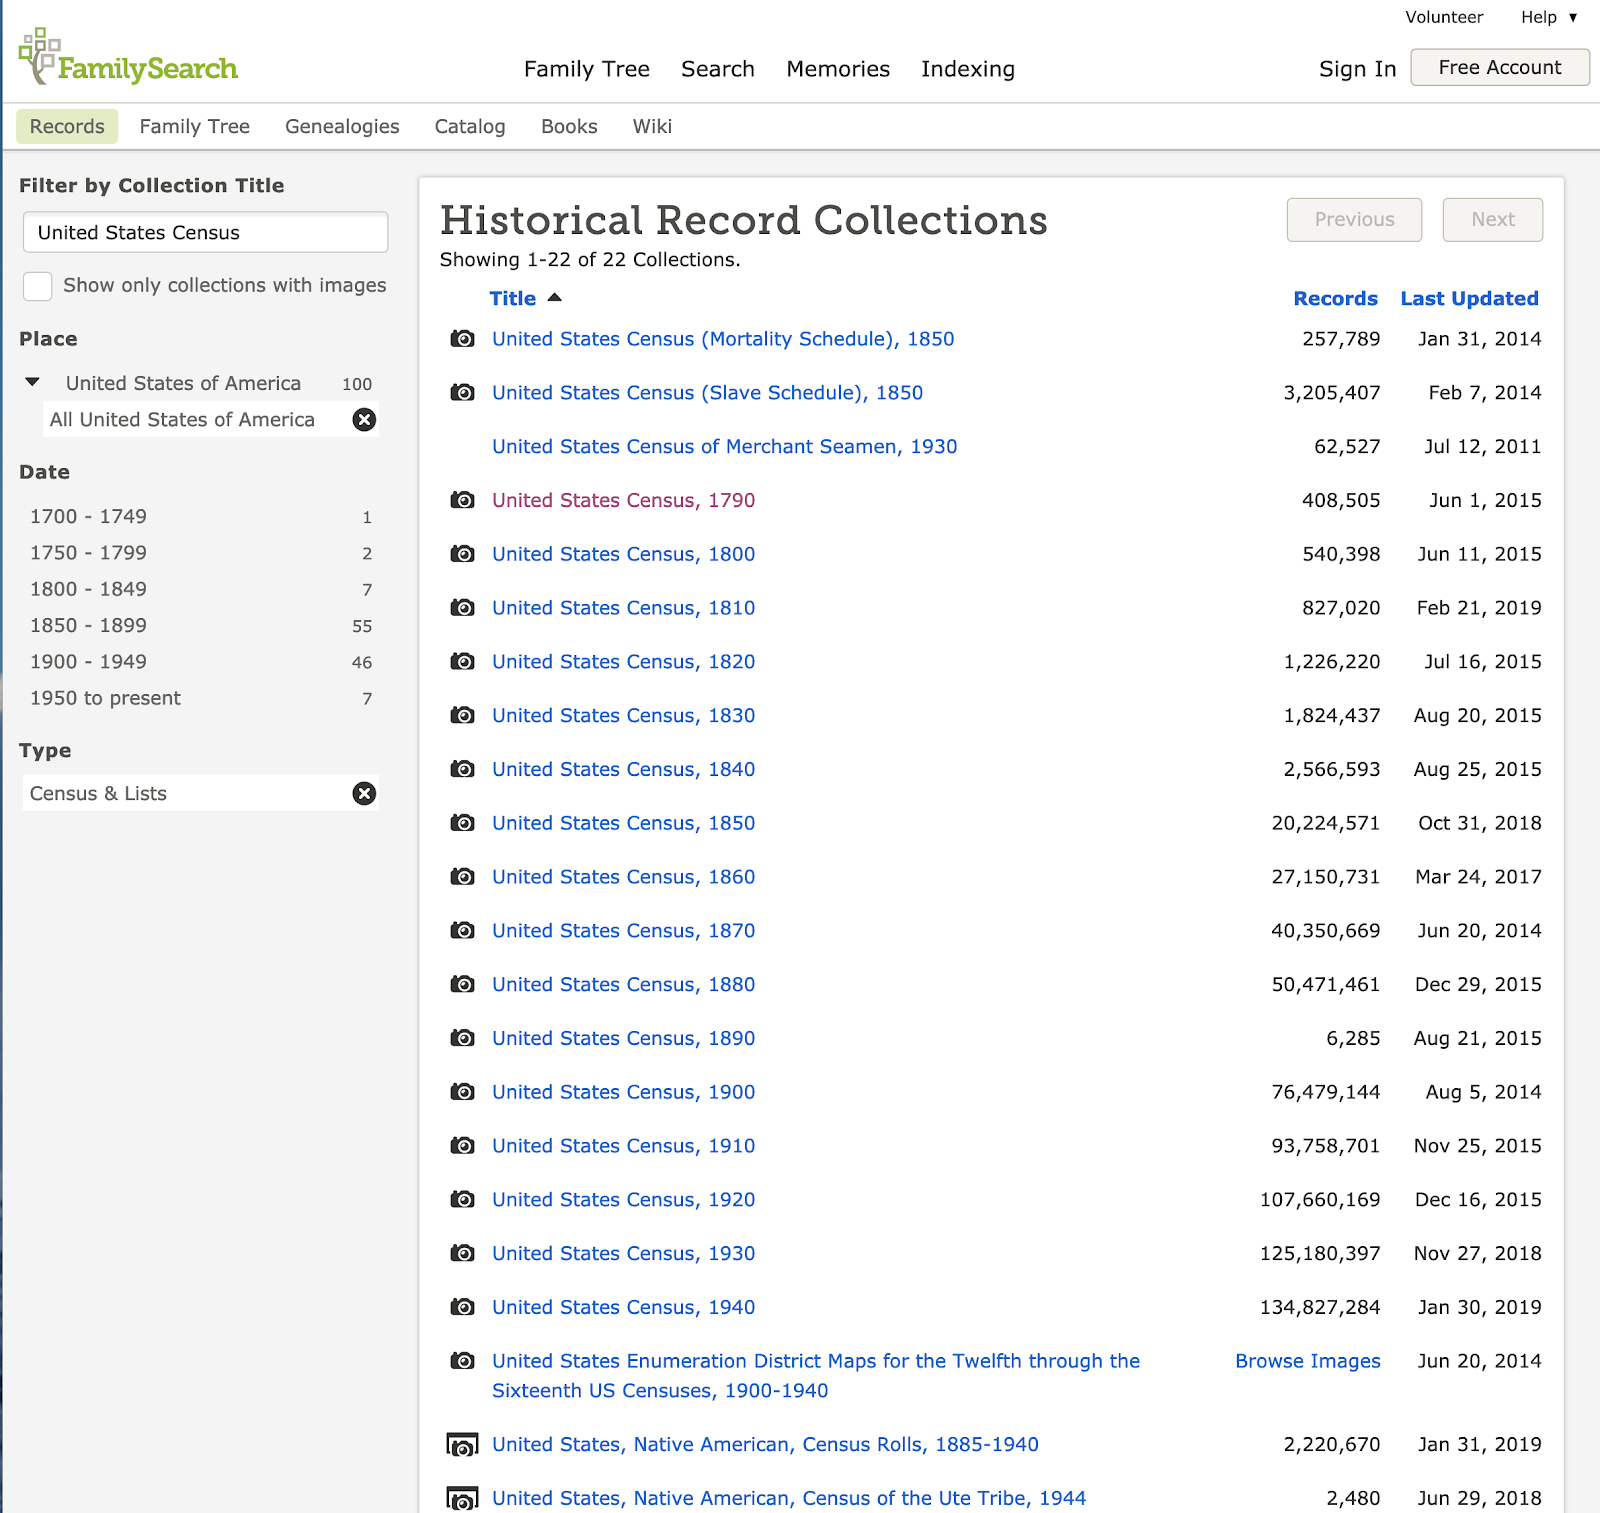
Task: Click camera icon beside United States Census, 1790
Action: [462, 500]
